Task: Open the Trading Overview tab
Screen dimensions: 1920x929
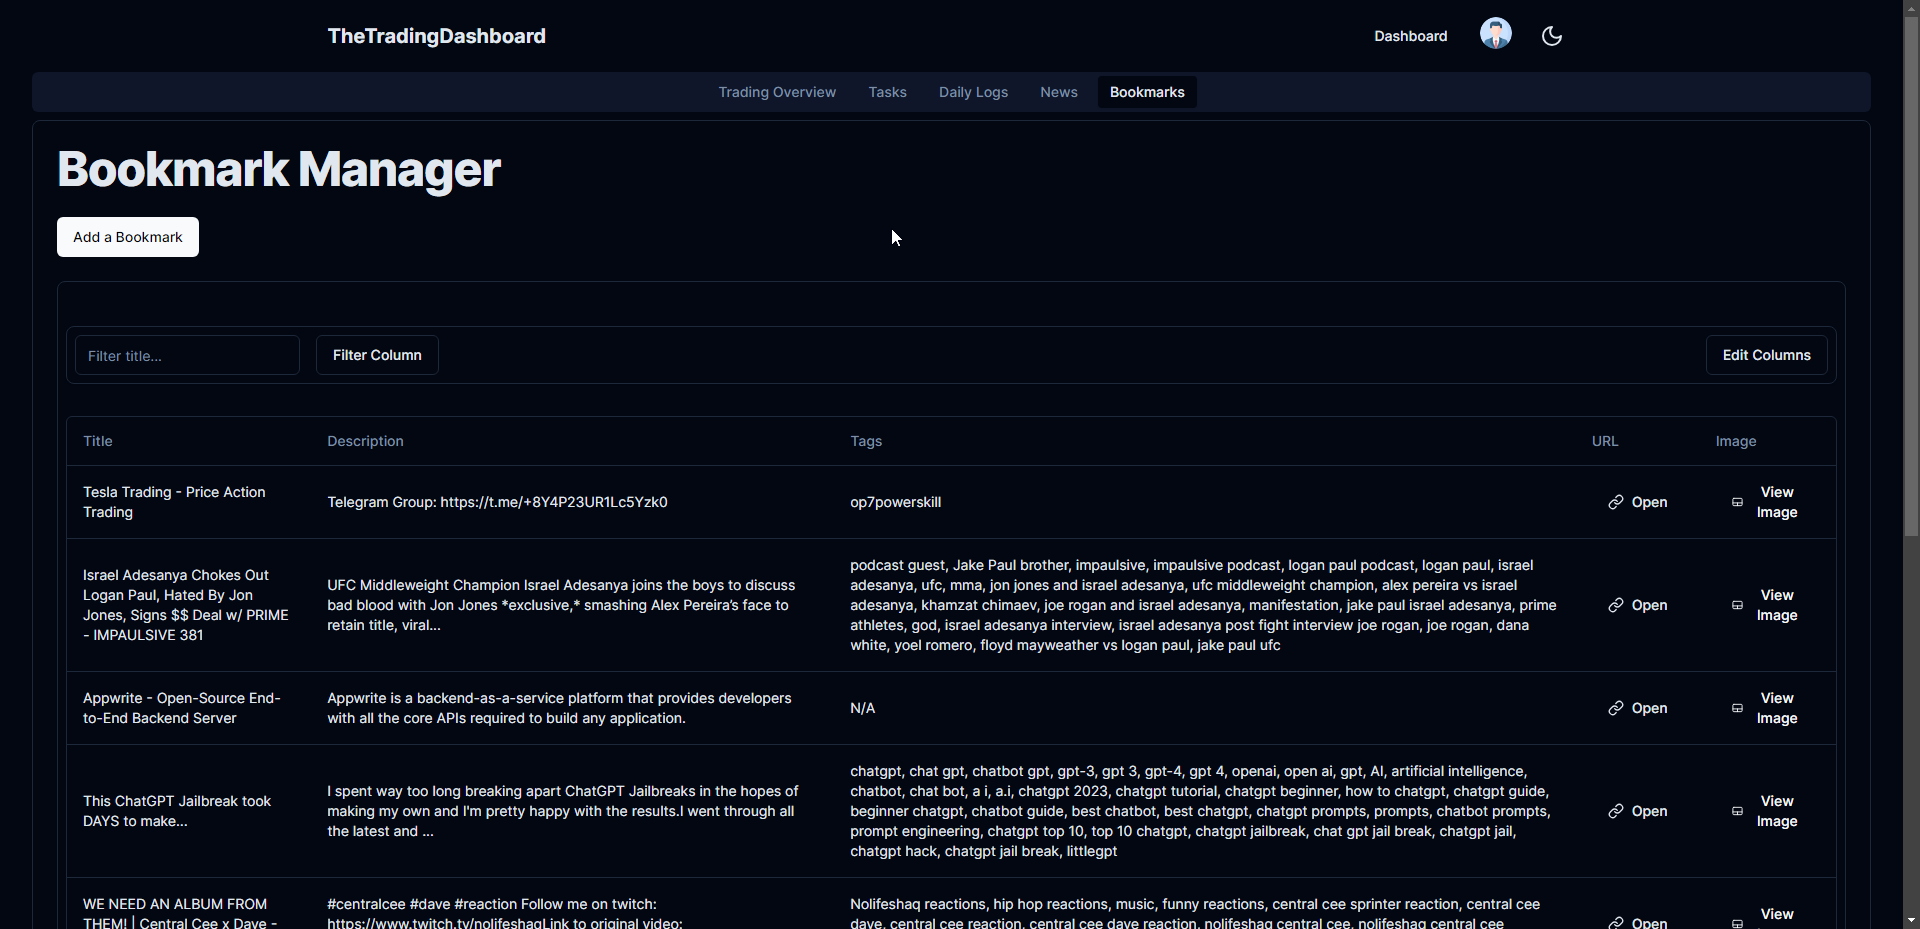Action: pos(777,92)
